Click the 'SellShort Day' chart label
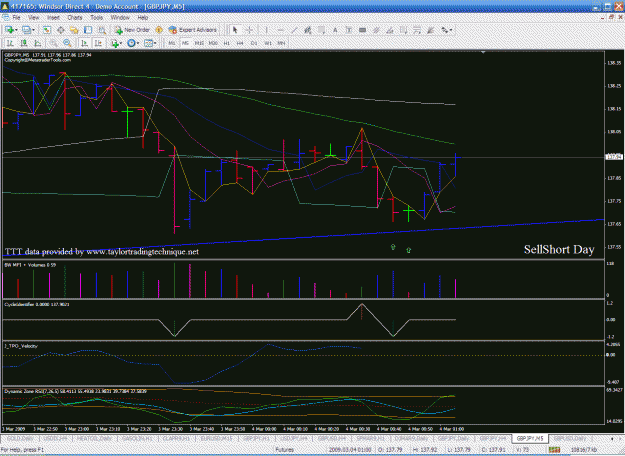The height and width of the screenshot is (456, 625). (x=559, y=250)
